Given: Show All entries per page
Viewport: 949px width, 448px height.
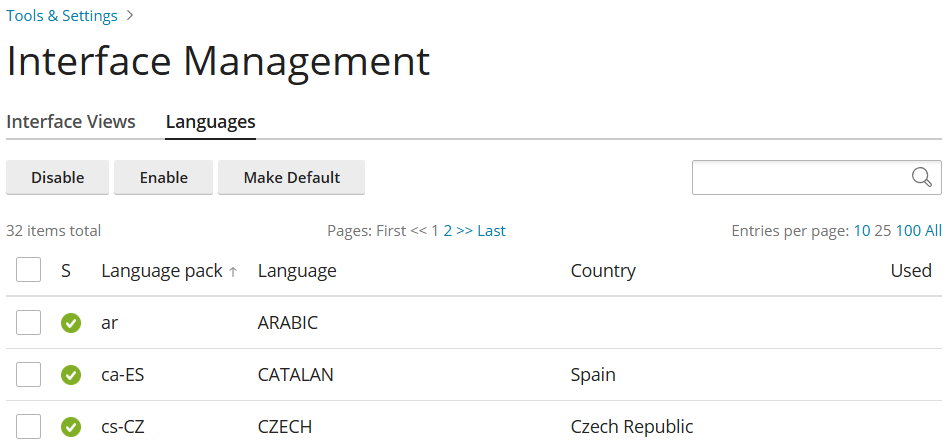Looking at the screenshot, I should (x=933, y=231).
